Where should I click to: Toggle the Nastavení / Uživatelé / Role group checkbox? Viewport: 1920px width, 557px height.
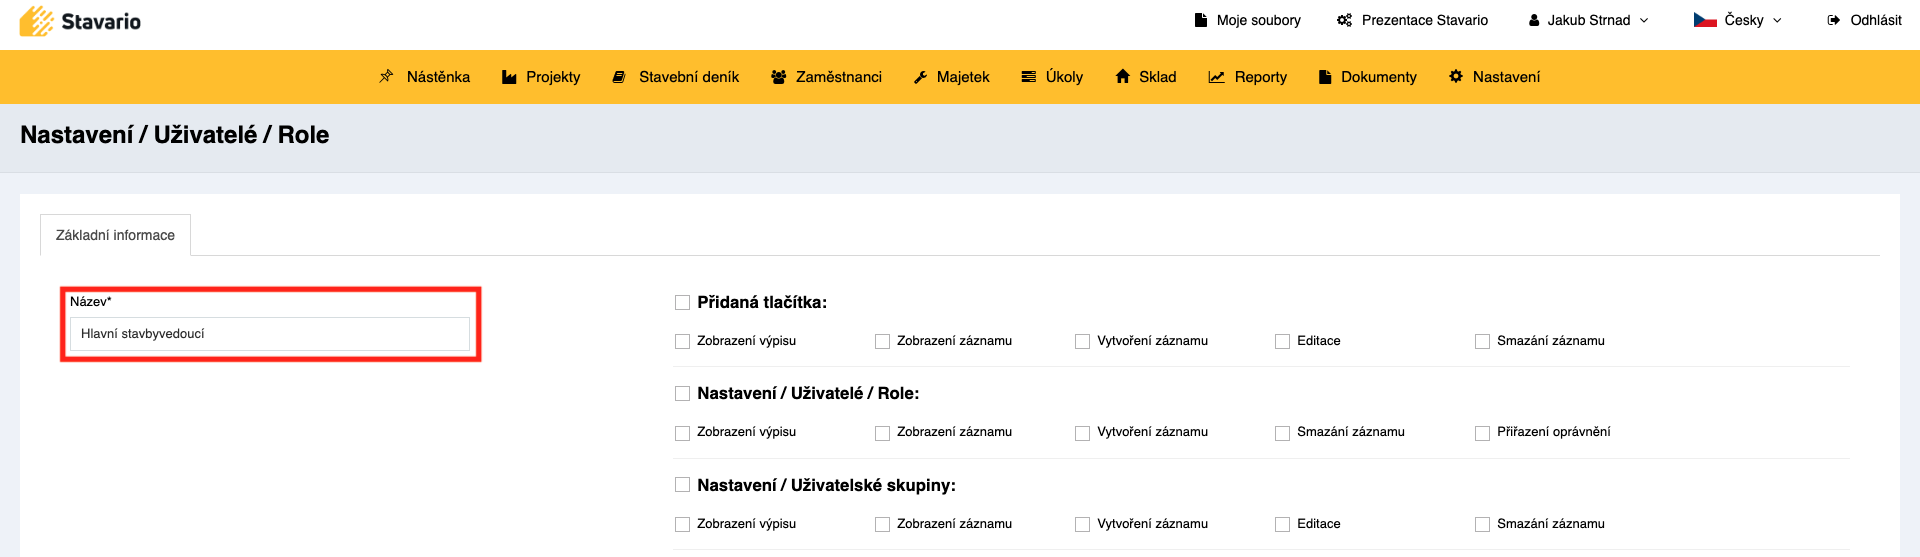(x=682, y=393)
